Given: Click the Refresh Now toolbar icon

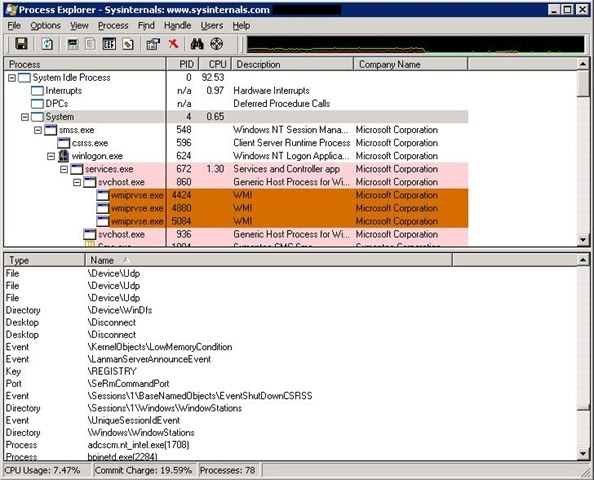Looking at the screenshot, I should click(x=47, y=44).
